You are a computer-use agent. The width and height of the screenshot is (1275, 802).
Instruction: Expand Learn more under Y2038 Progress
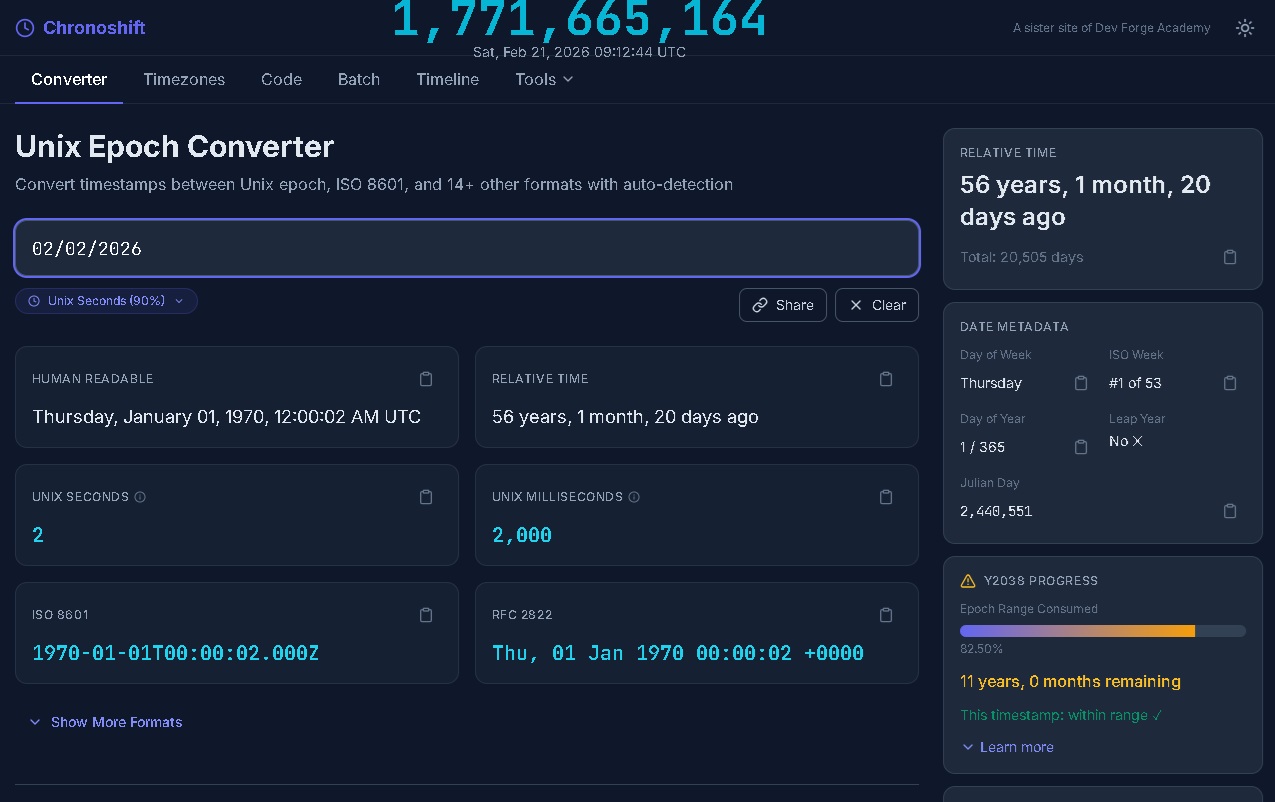click(1007, 747)
